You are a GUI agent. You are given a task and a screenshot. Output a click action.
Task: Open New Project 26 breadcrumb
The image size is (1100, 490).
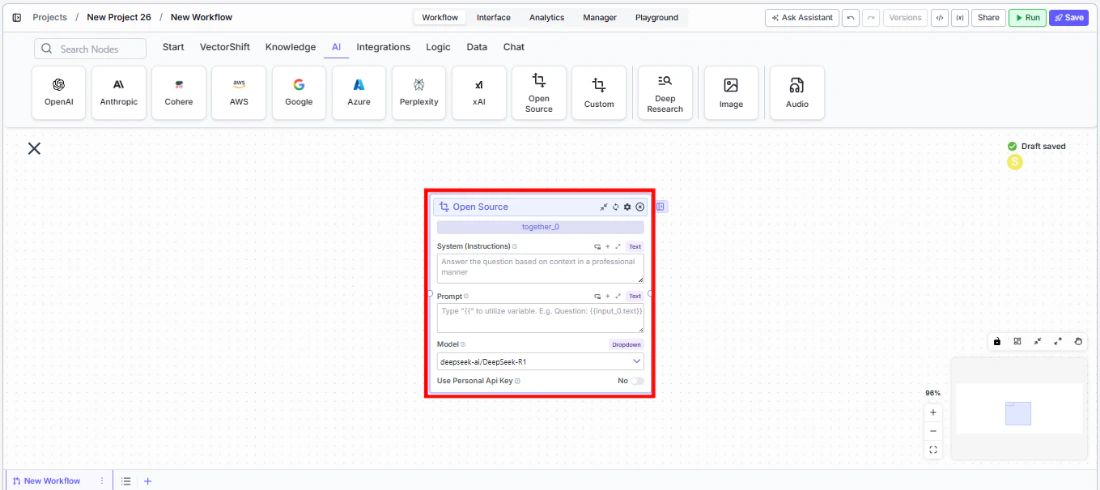tap(119, 17)
